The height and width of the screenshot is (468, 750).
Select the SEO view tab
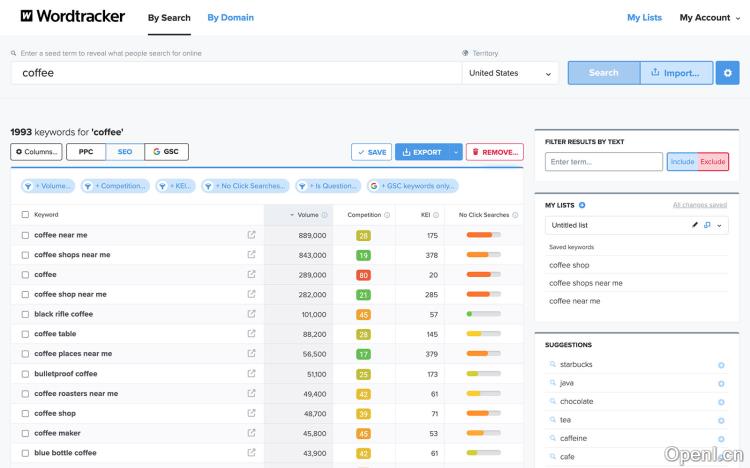coord(125,152)
